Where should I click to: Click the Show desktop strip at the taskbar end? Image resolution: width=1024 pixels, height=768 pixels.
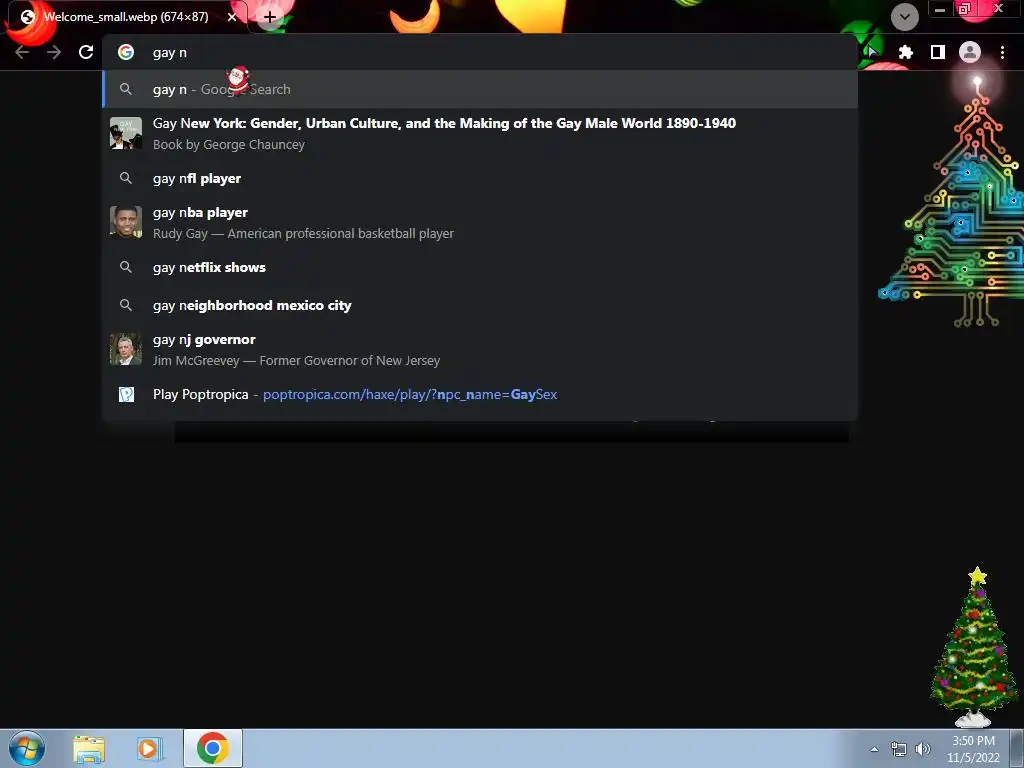click(x=1017, y=749)
